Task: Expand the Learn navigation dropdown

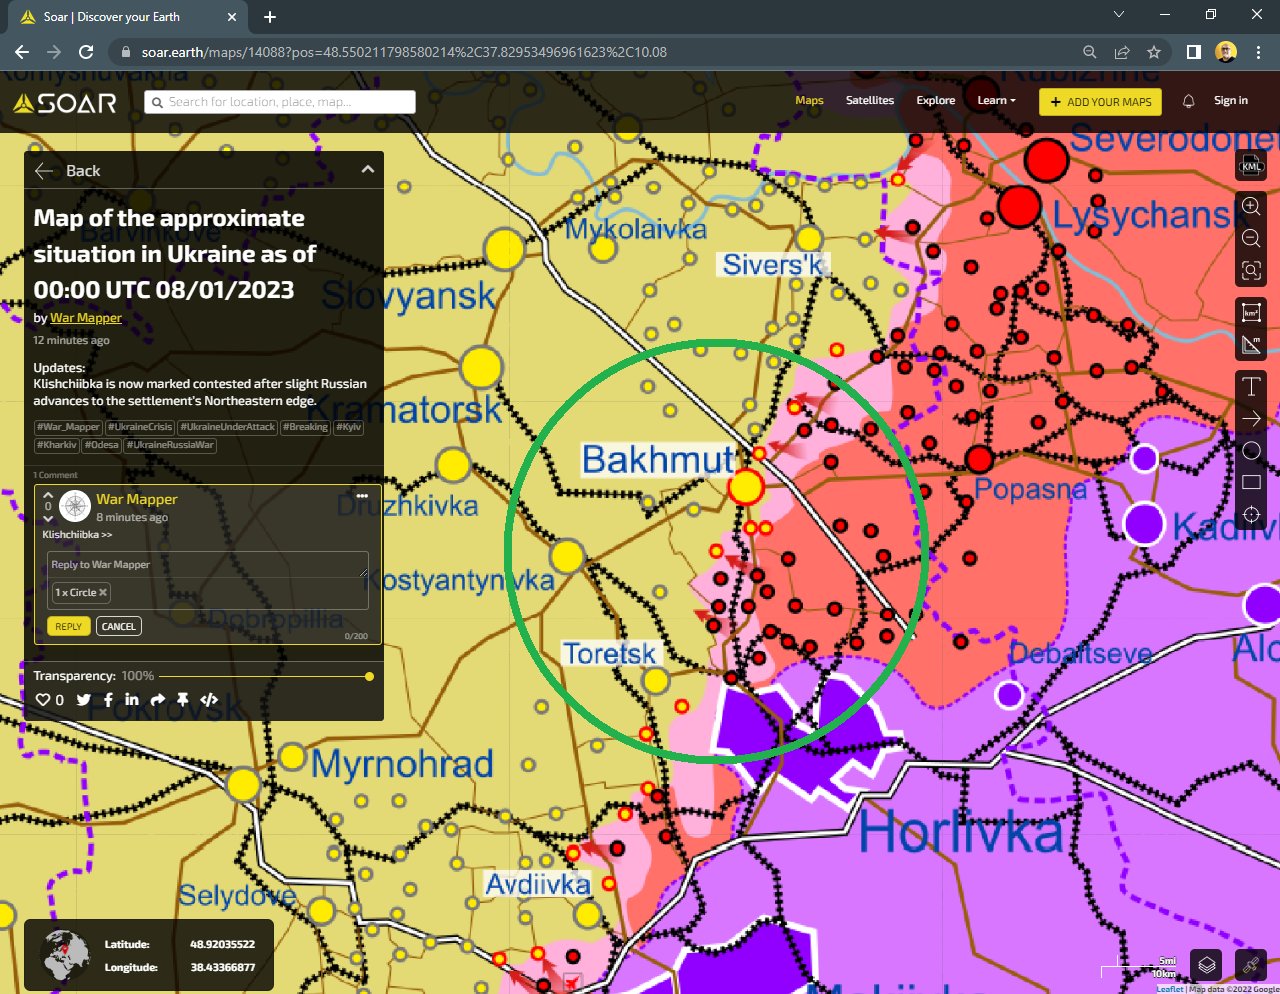Action: coord(995,100)
